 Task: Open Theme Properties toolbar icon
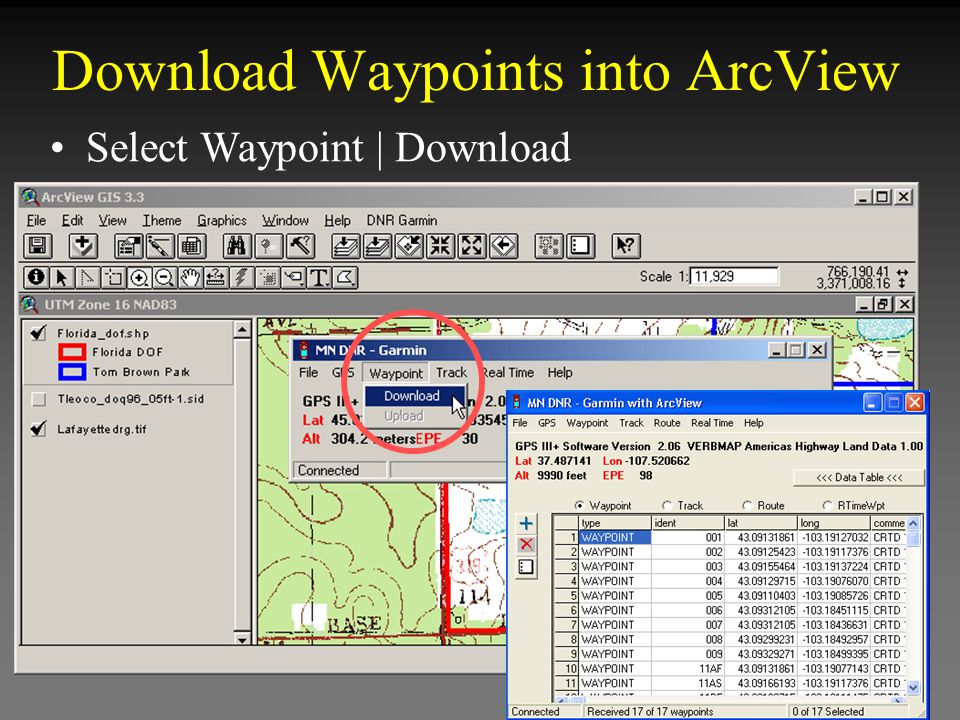[128, 246]
